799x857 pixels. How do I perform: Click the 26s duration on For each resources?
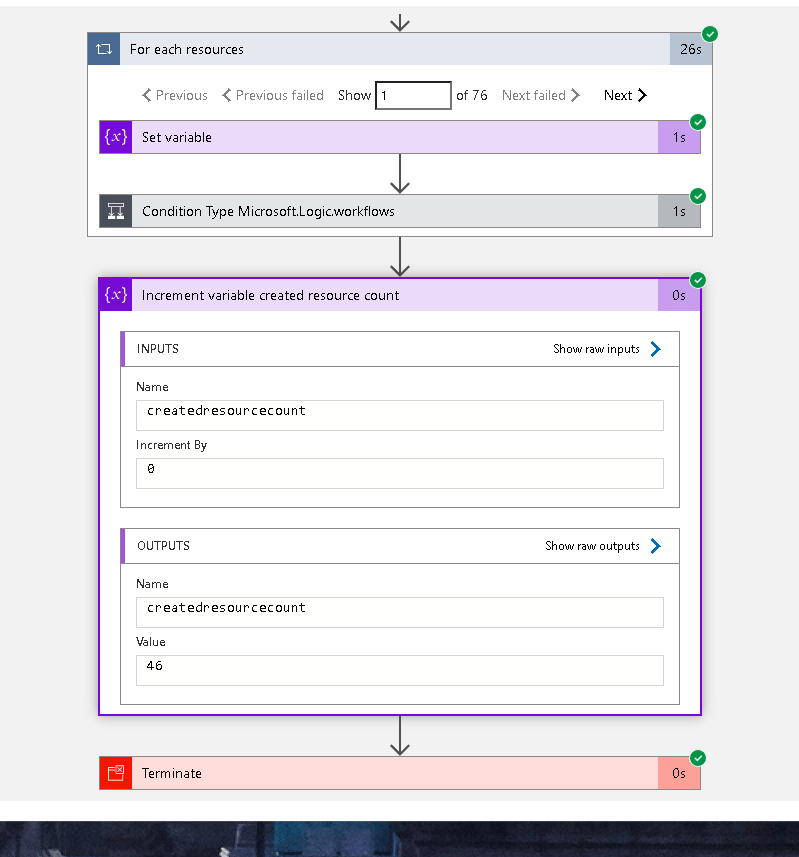click(x=691, y=49)
